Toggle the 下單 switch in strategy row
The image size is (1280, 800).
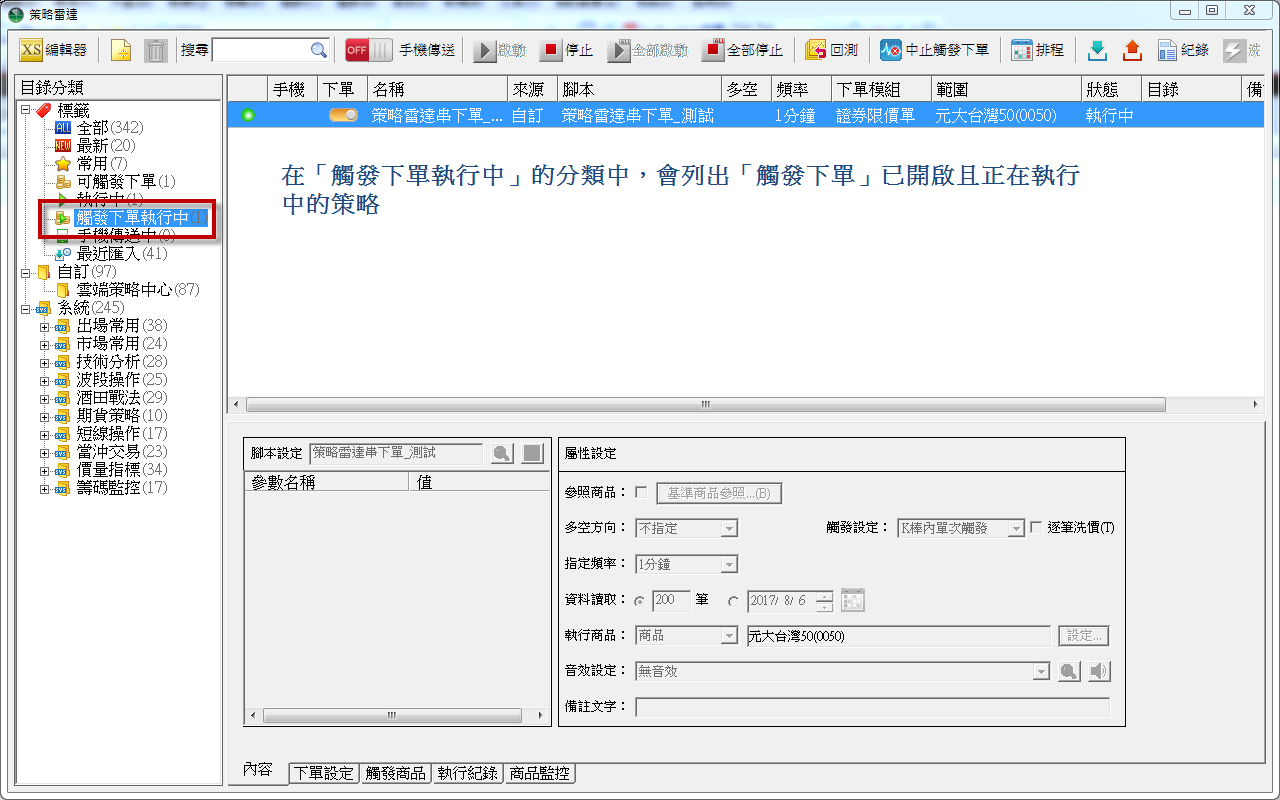pyautogui.click(x=343, y=115)
